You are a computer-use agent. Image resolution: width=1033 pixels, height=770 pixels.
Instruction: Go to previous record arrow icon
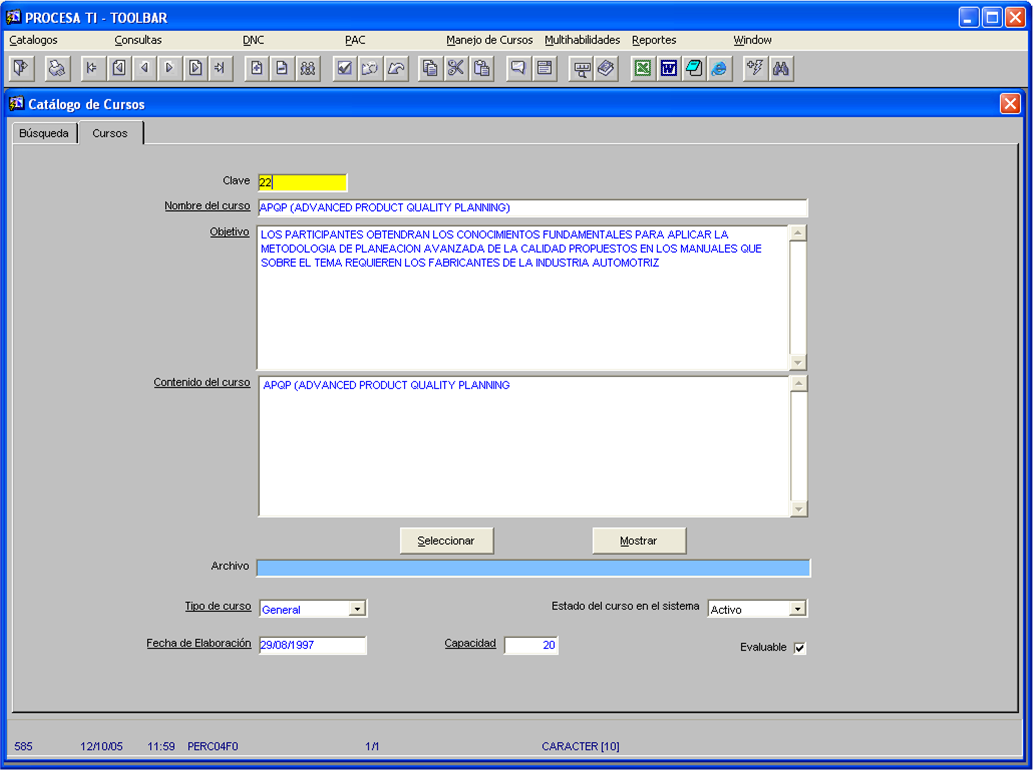(x=144, y=68)
